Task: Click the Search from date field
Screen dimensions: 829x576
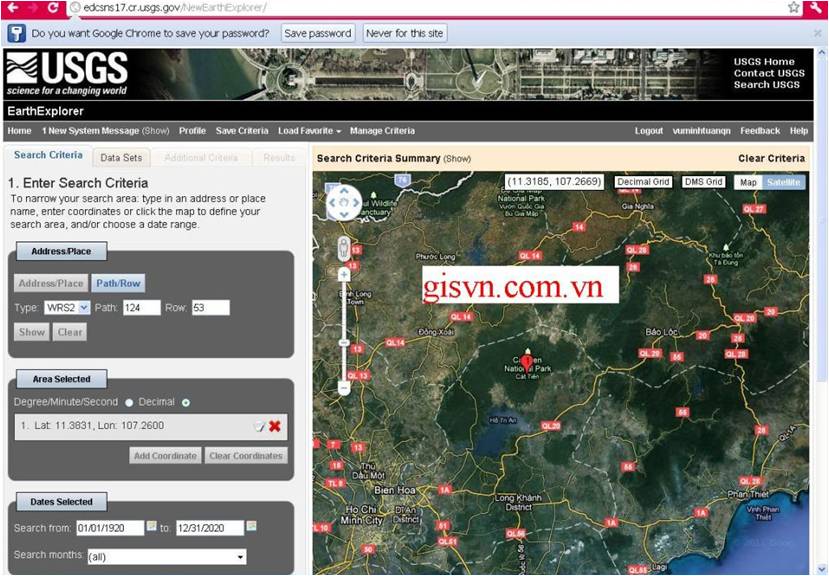Action: point(110,528)
